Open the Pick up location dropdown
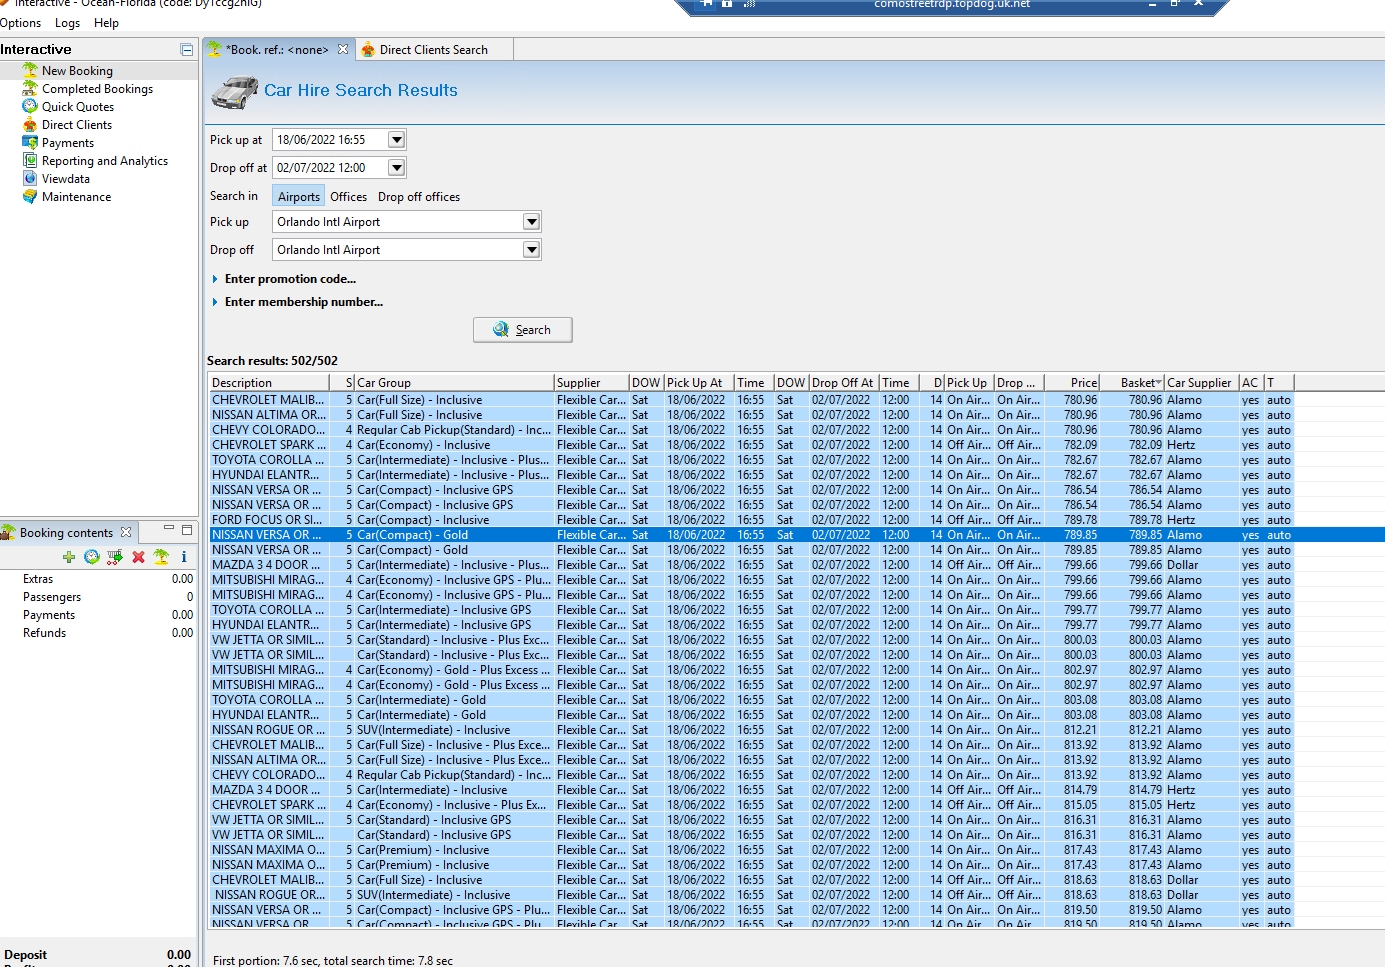Image resolution: width=1385 pixels, height=967 pixels. click(532, 222)
